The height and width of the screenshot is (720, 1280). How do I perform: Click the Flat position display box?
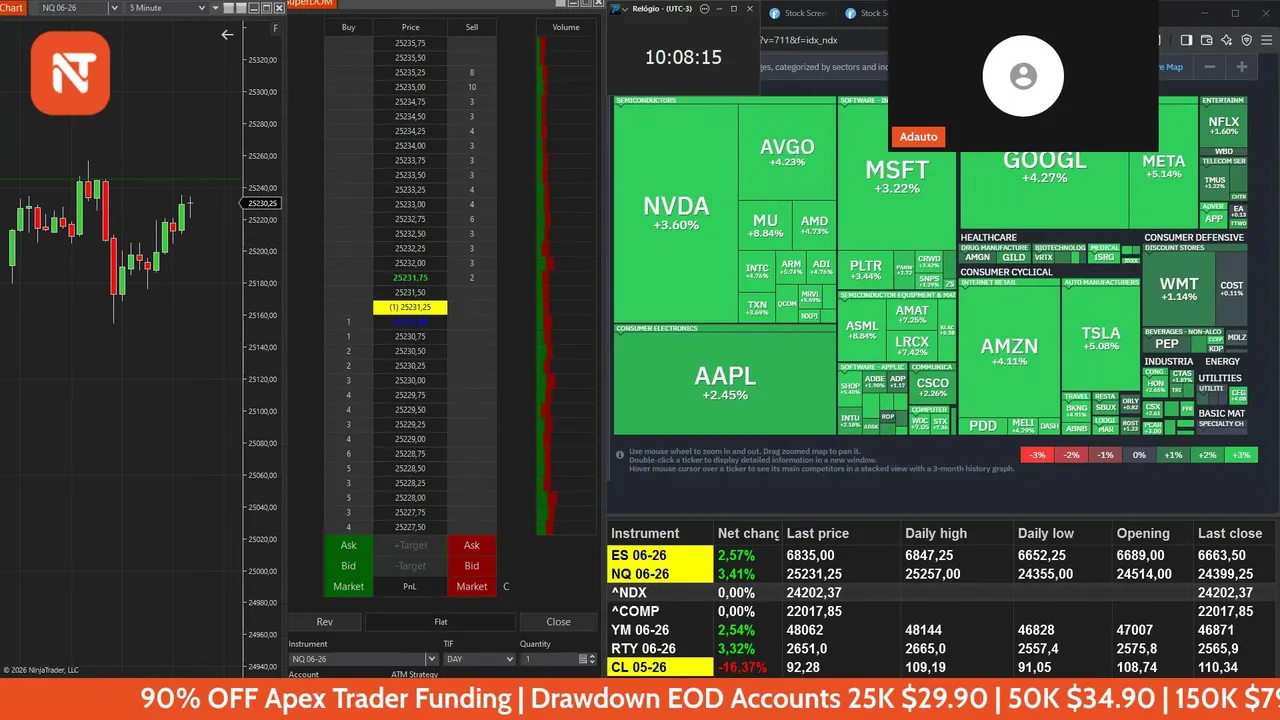point(440,622)
